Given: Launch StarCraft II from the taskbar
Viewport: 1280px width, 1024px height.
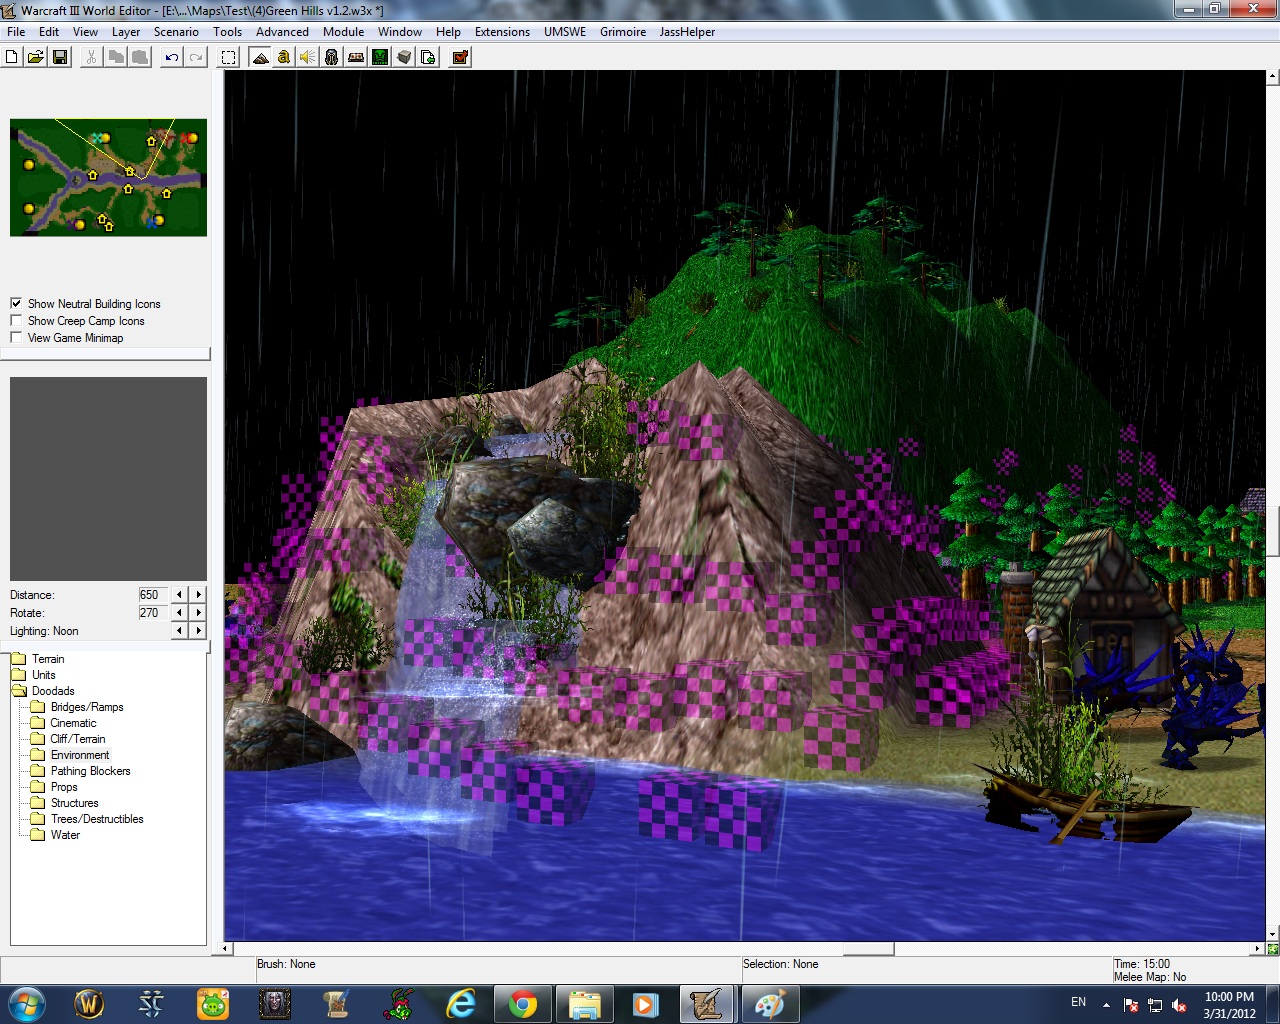Looking at the screenshot, I should [x=151, y=1004].
